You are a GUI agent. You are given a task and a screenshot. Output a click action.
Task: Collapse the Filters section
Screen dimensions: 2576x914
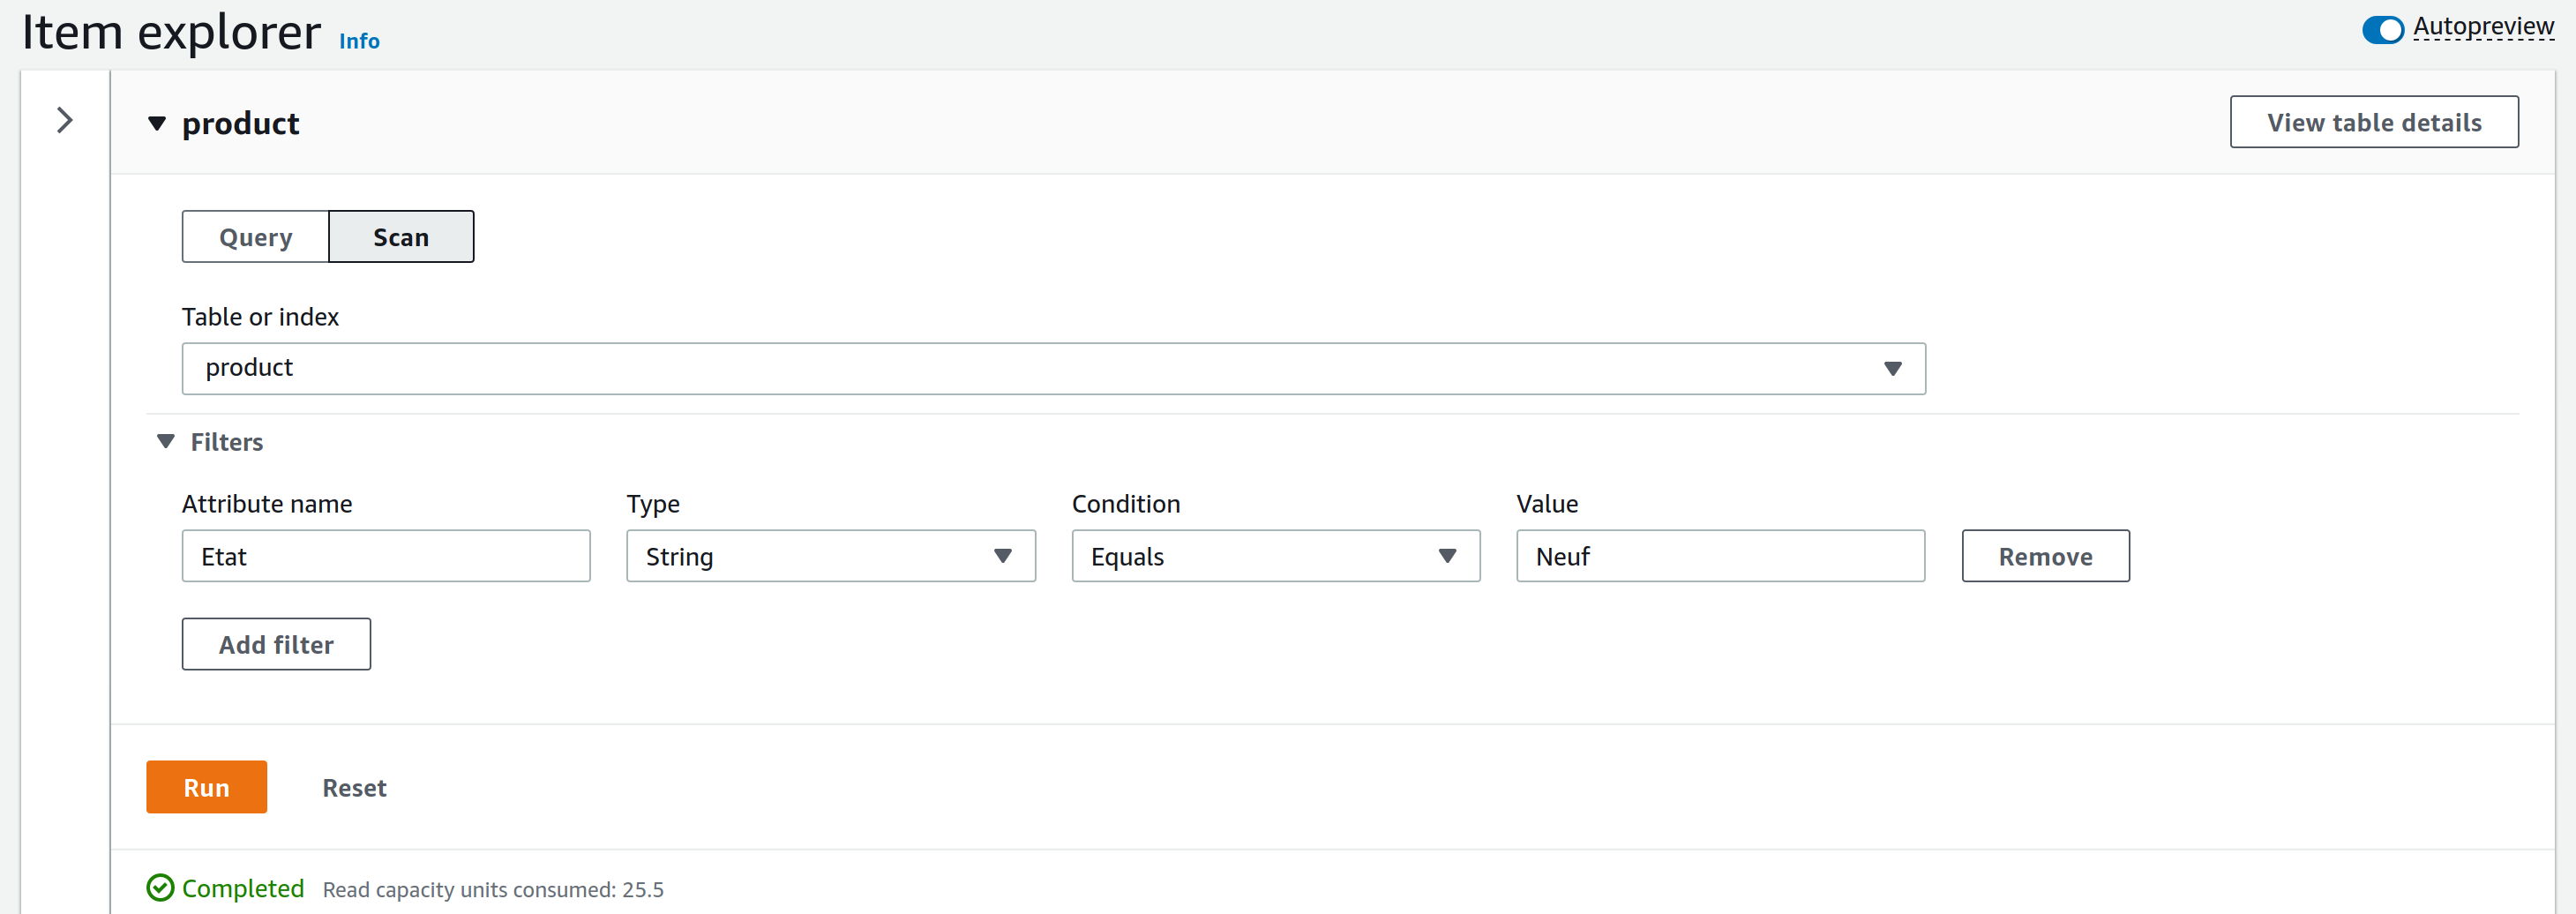point(166,441)
